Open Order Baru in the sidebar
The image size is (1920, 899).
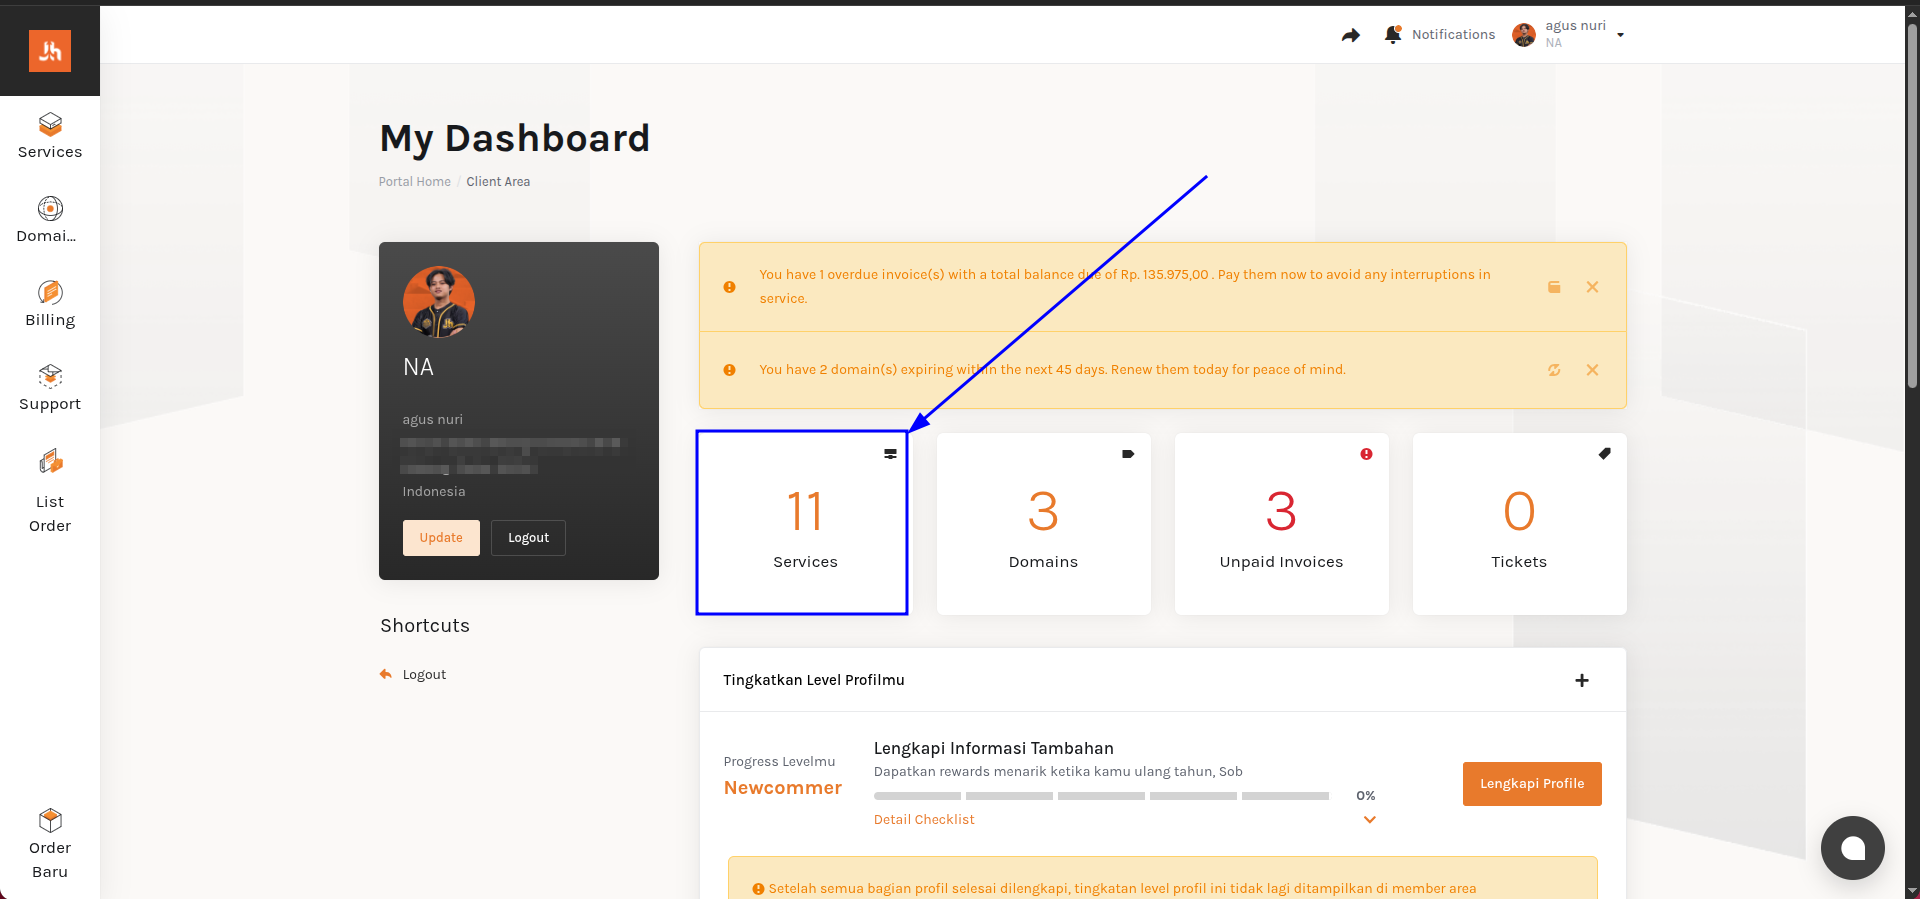pos(50,843)
